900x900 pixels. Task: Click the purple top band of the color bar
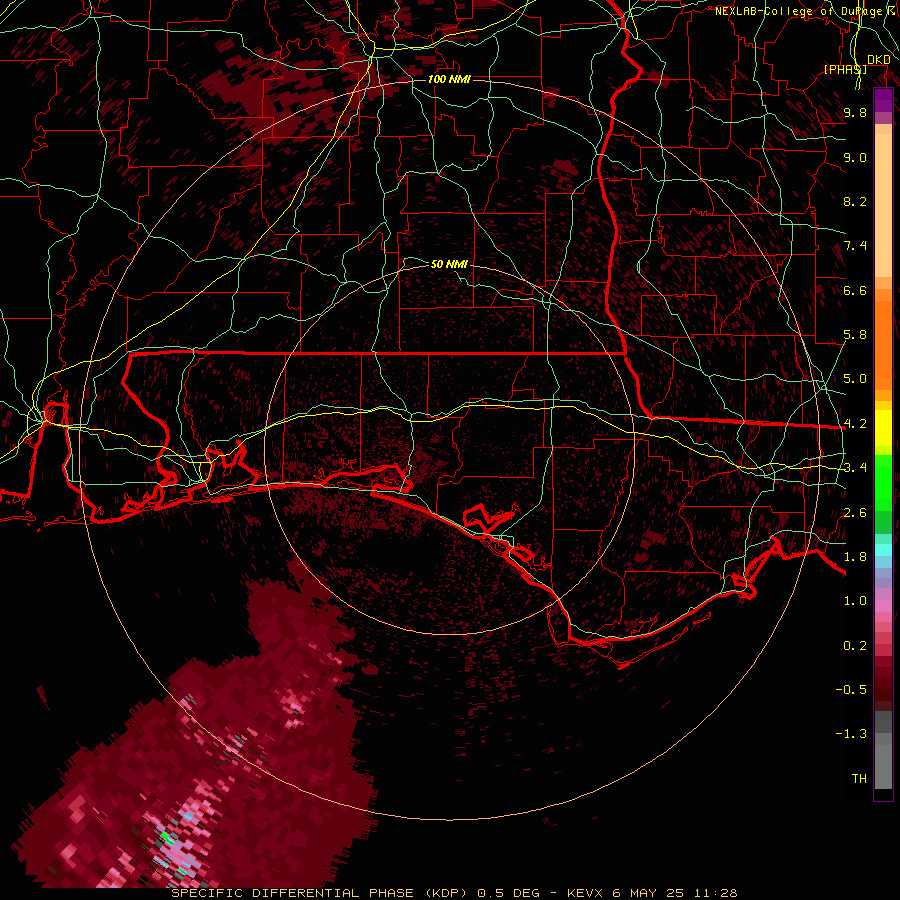pyautogui.click(x=883, y=100)
